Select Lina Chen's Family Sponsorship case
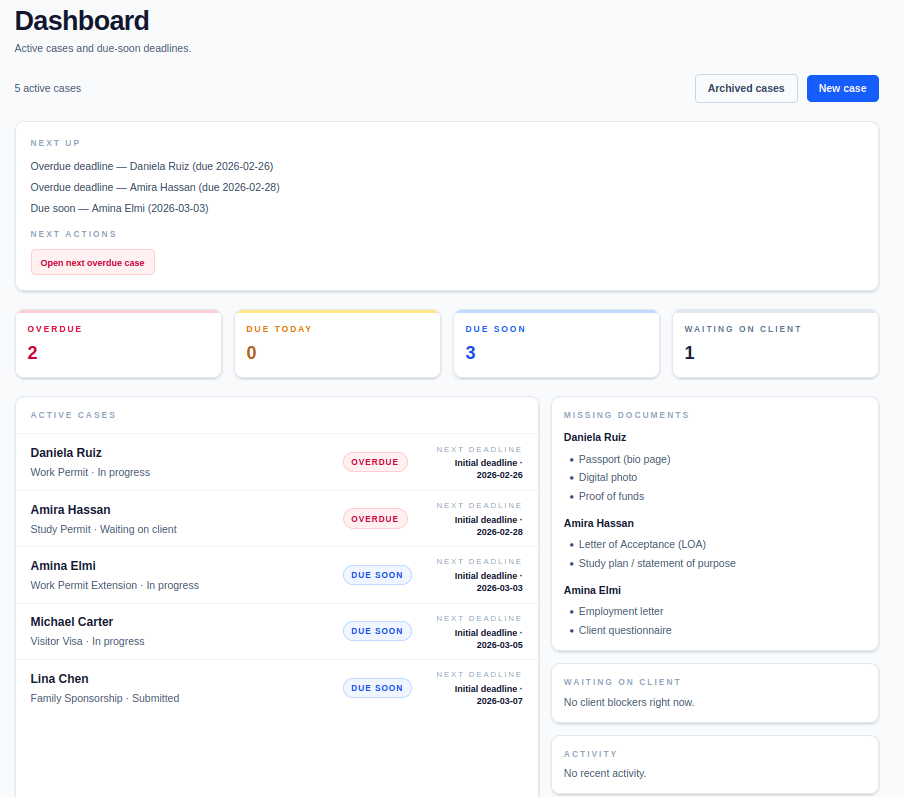Image resolution: width=904 pixels, height=797 pixels. click(x=59, y=678)
